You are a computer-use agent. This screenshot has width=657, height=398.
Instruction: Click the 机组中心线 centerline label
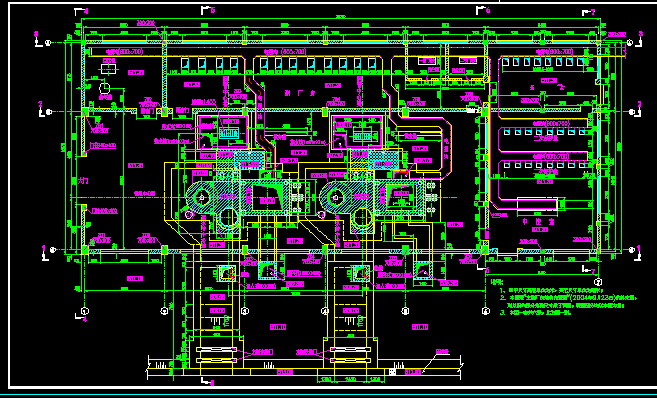(x=145, y=194)
